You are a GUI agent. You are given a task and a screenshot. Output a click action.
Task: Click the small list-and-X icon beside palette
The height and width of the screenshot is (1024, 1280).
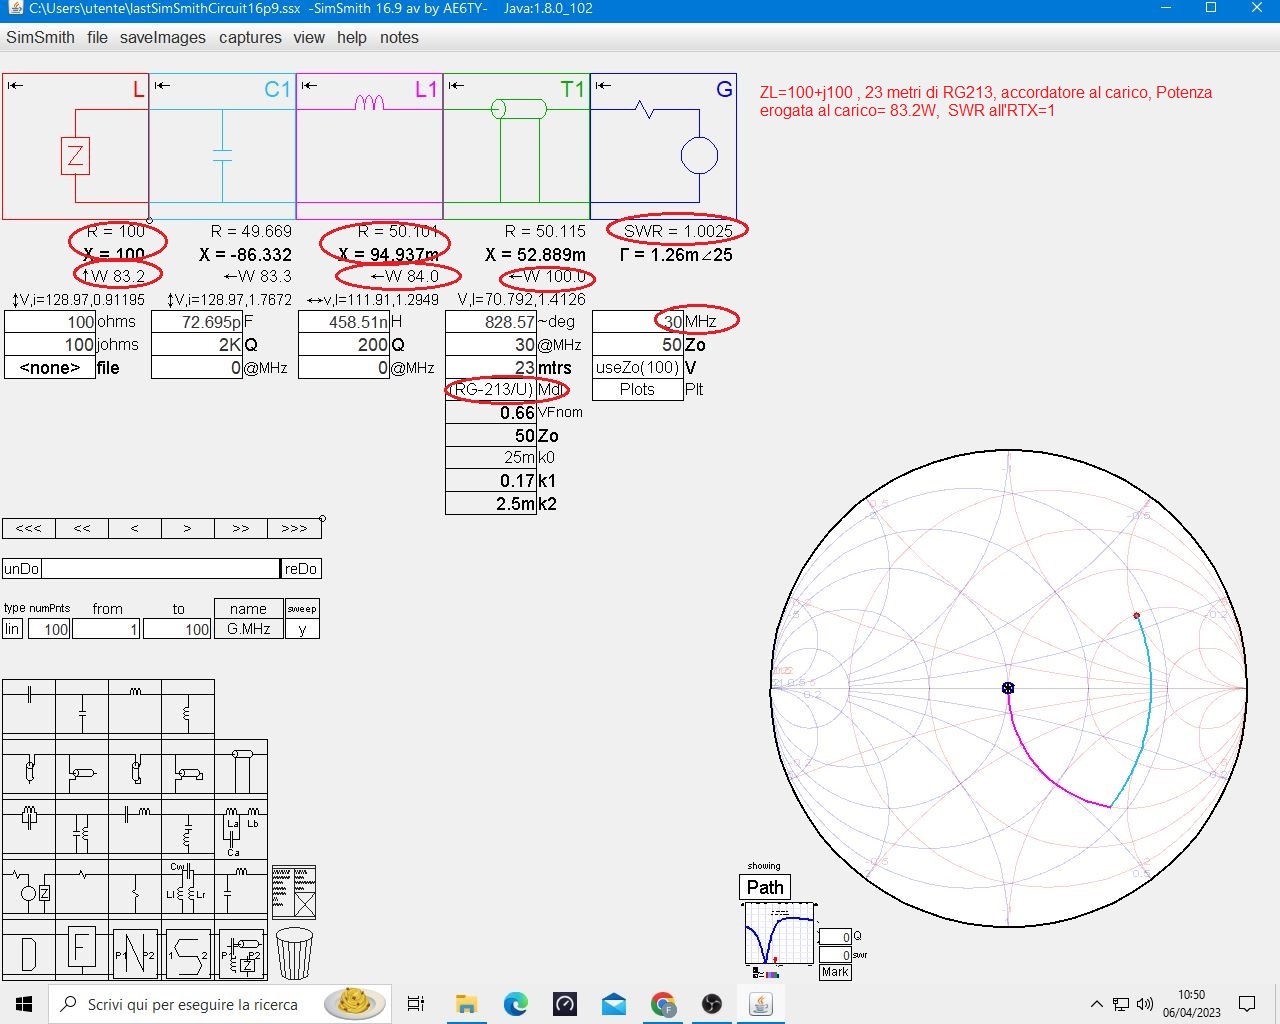(x=294, y=892)
